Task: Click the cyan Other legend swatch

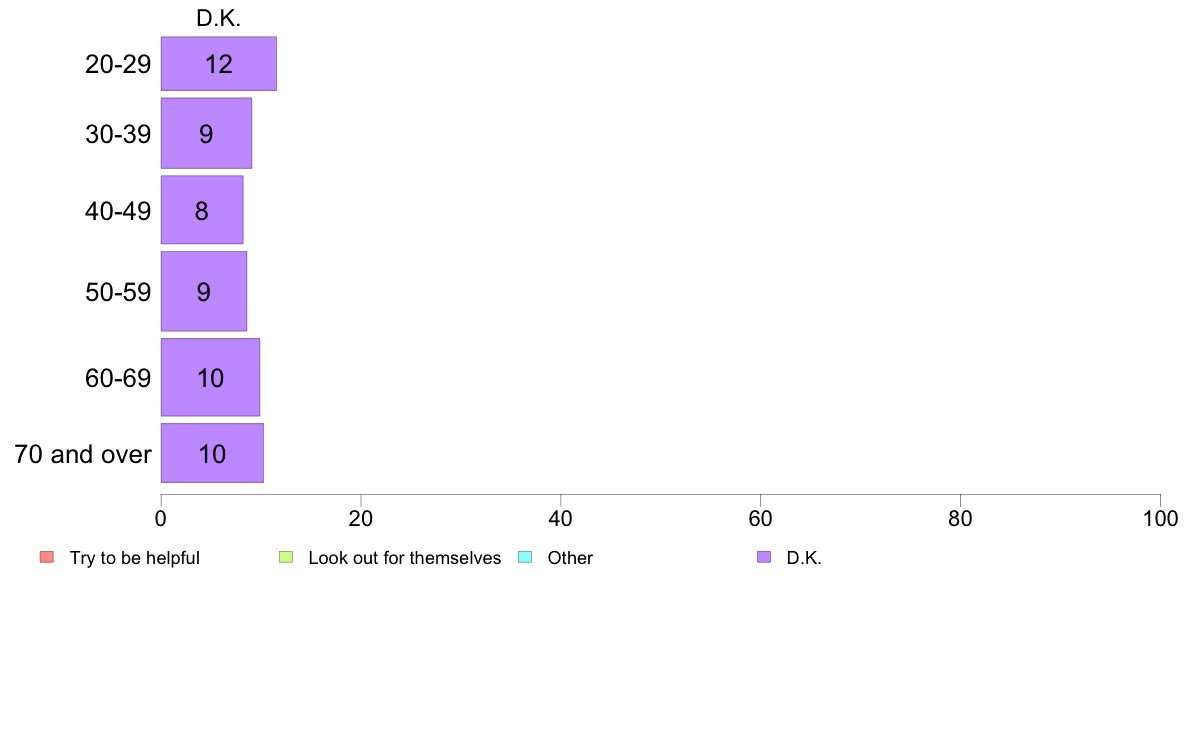Action: click(x=525, y=557)
